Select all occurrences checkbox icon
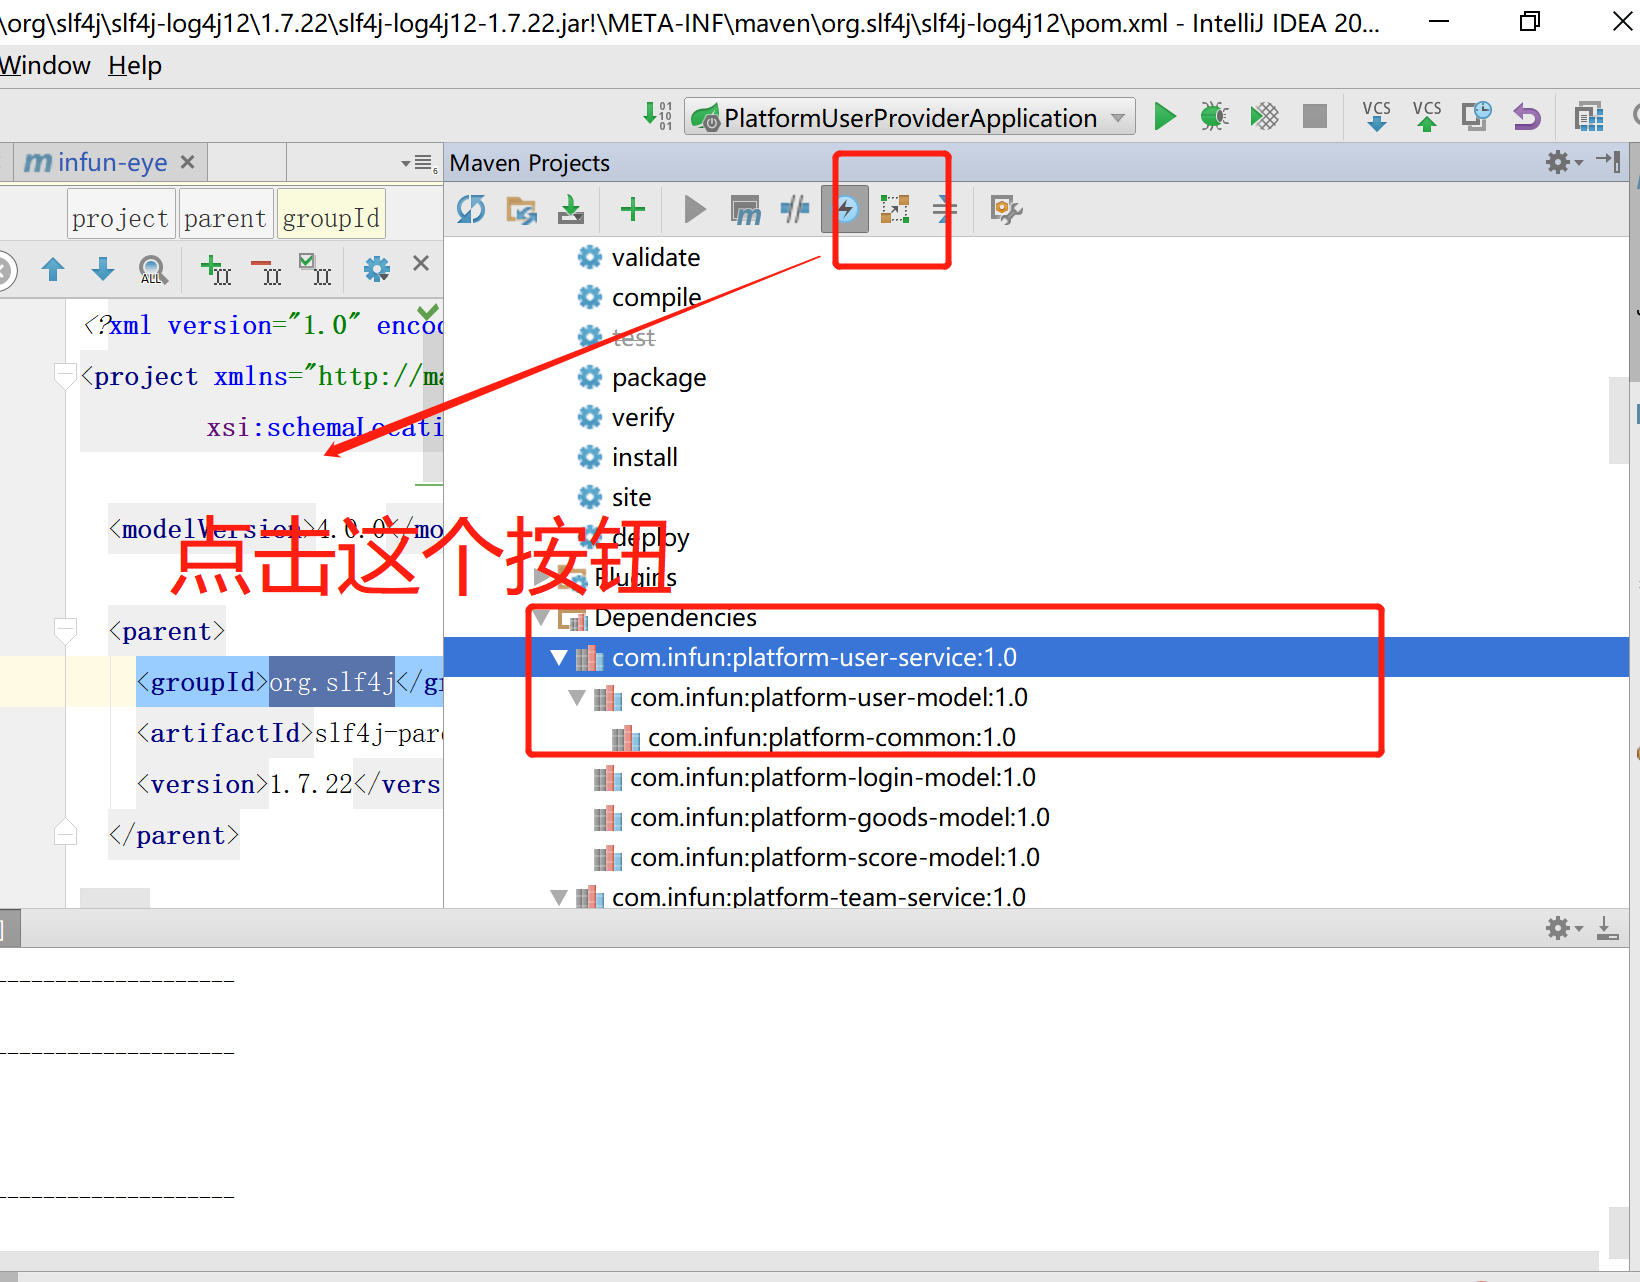 [315, 269]
